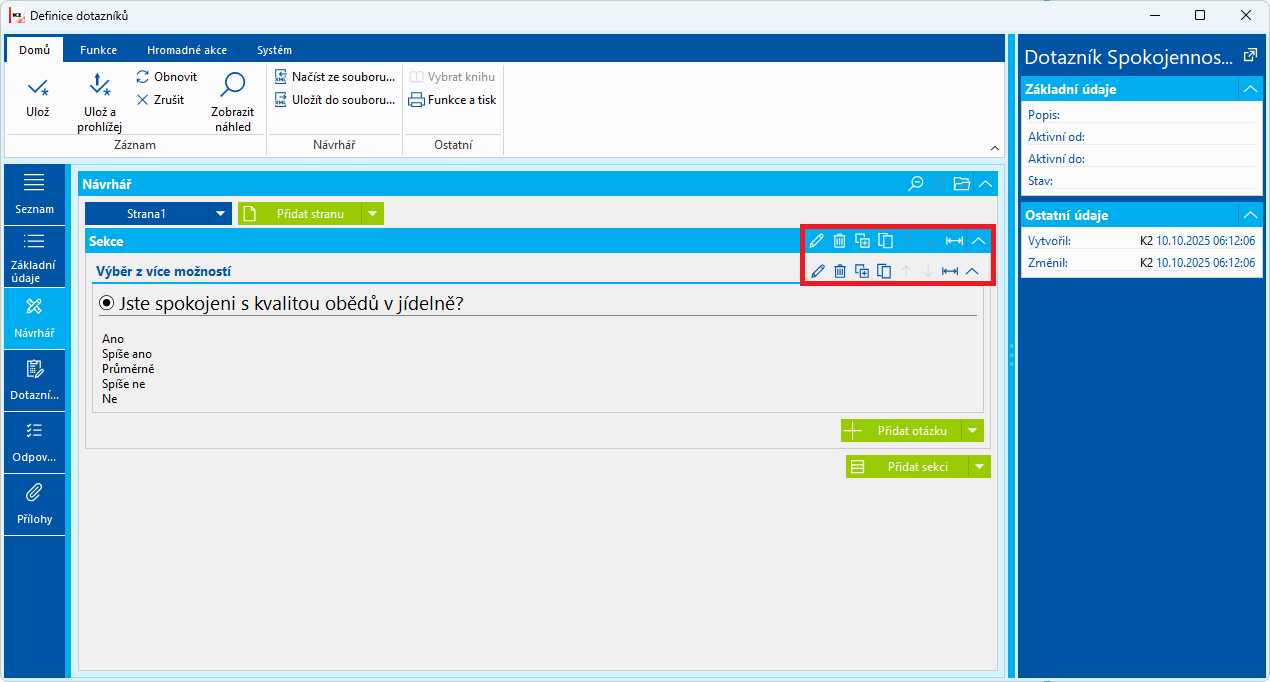Copy the Výběr z více možností question

pyautogui.click(x=884, y=271)
